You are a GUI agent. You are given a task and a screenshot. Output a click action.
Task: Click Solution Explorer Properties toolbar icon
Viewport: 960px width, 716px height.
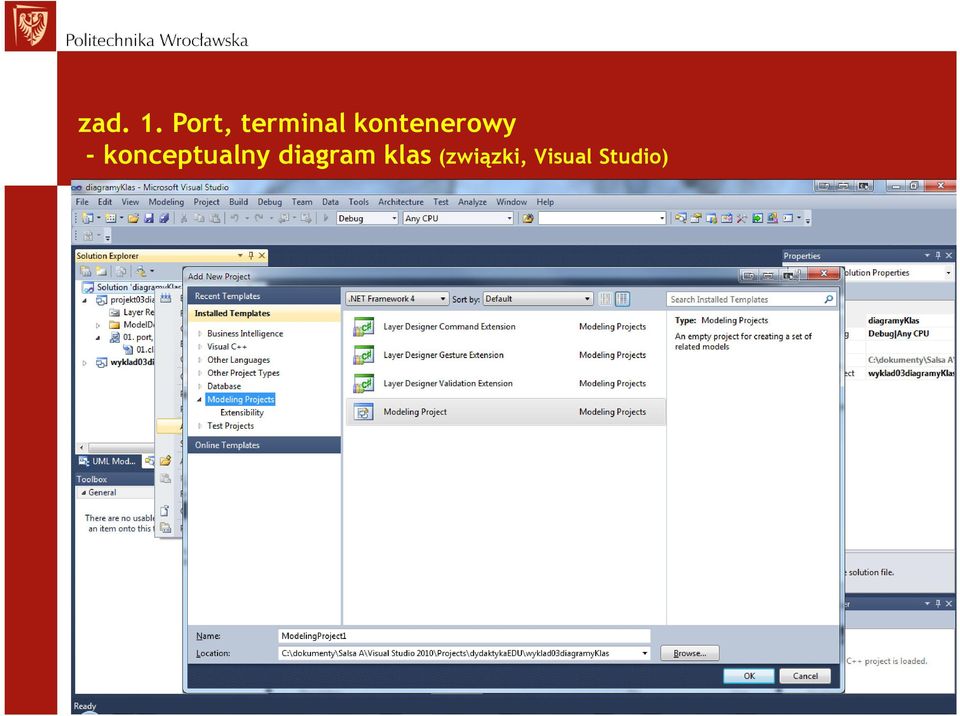coord(86,271)
